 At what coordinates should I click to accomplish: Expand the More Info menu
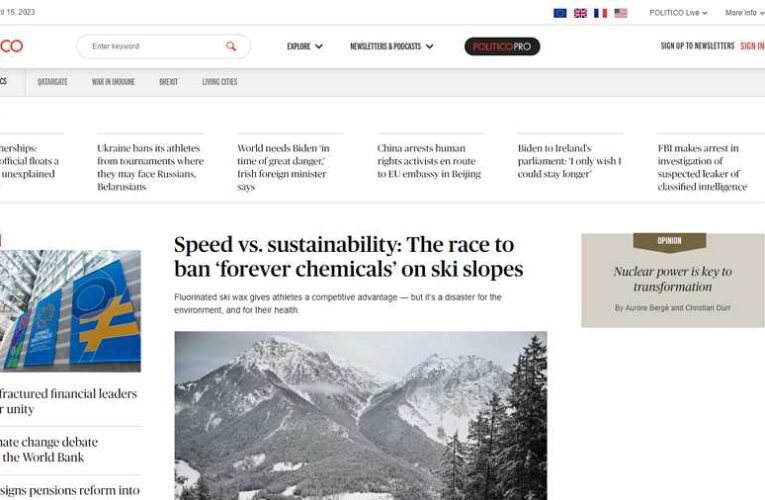745,13
